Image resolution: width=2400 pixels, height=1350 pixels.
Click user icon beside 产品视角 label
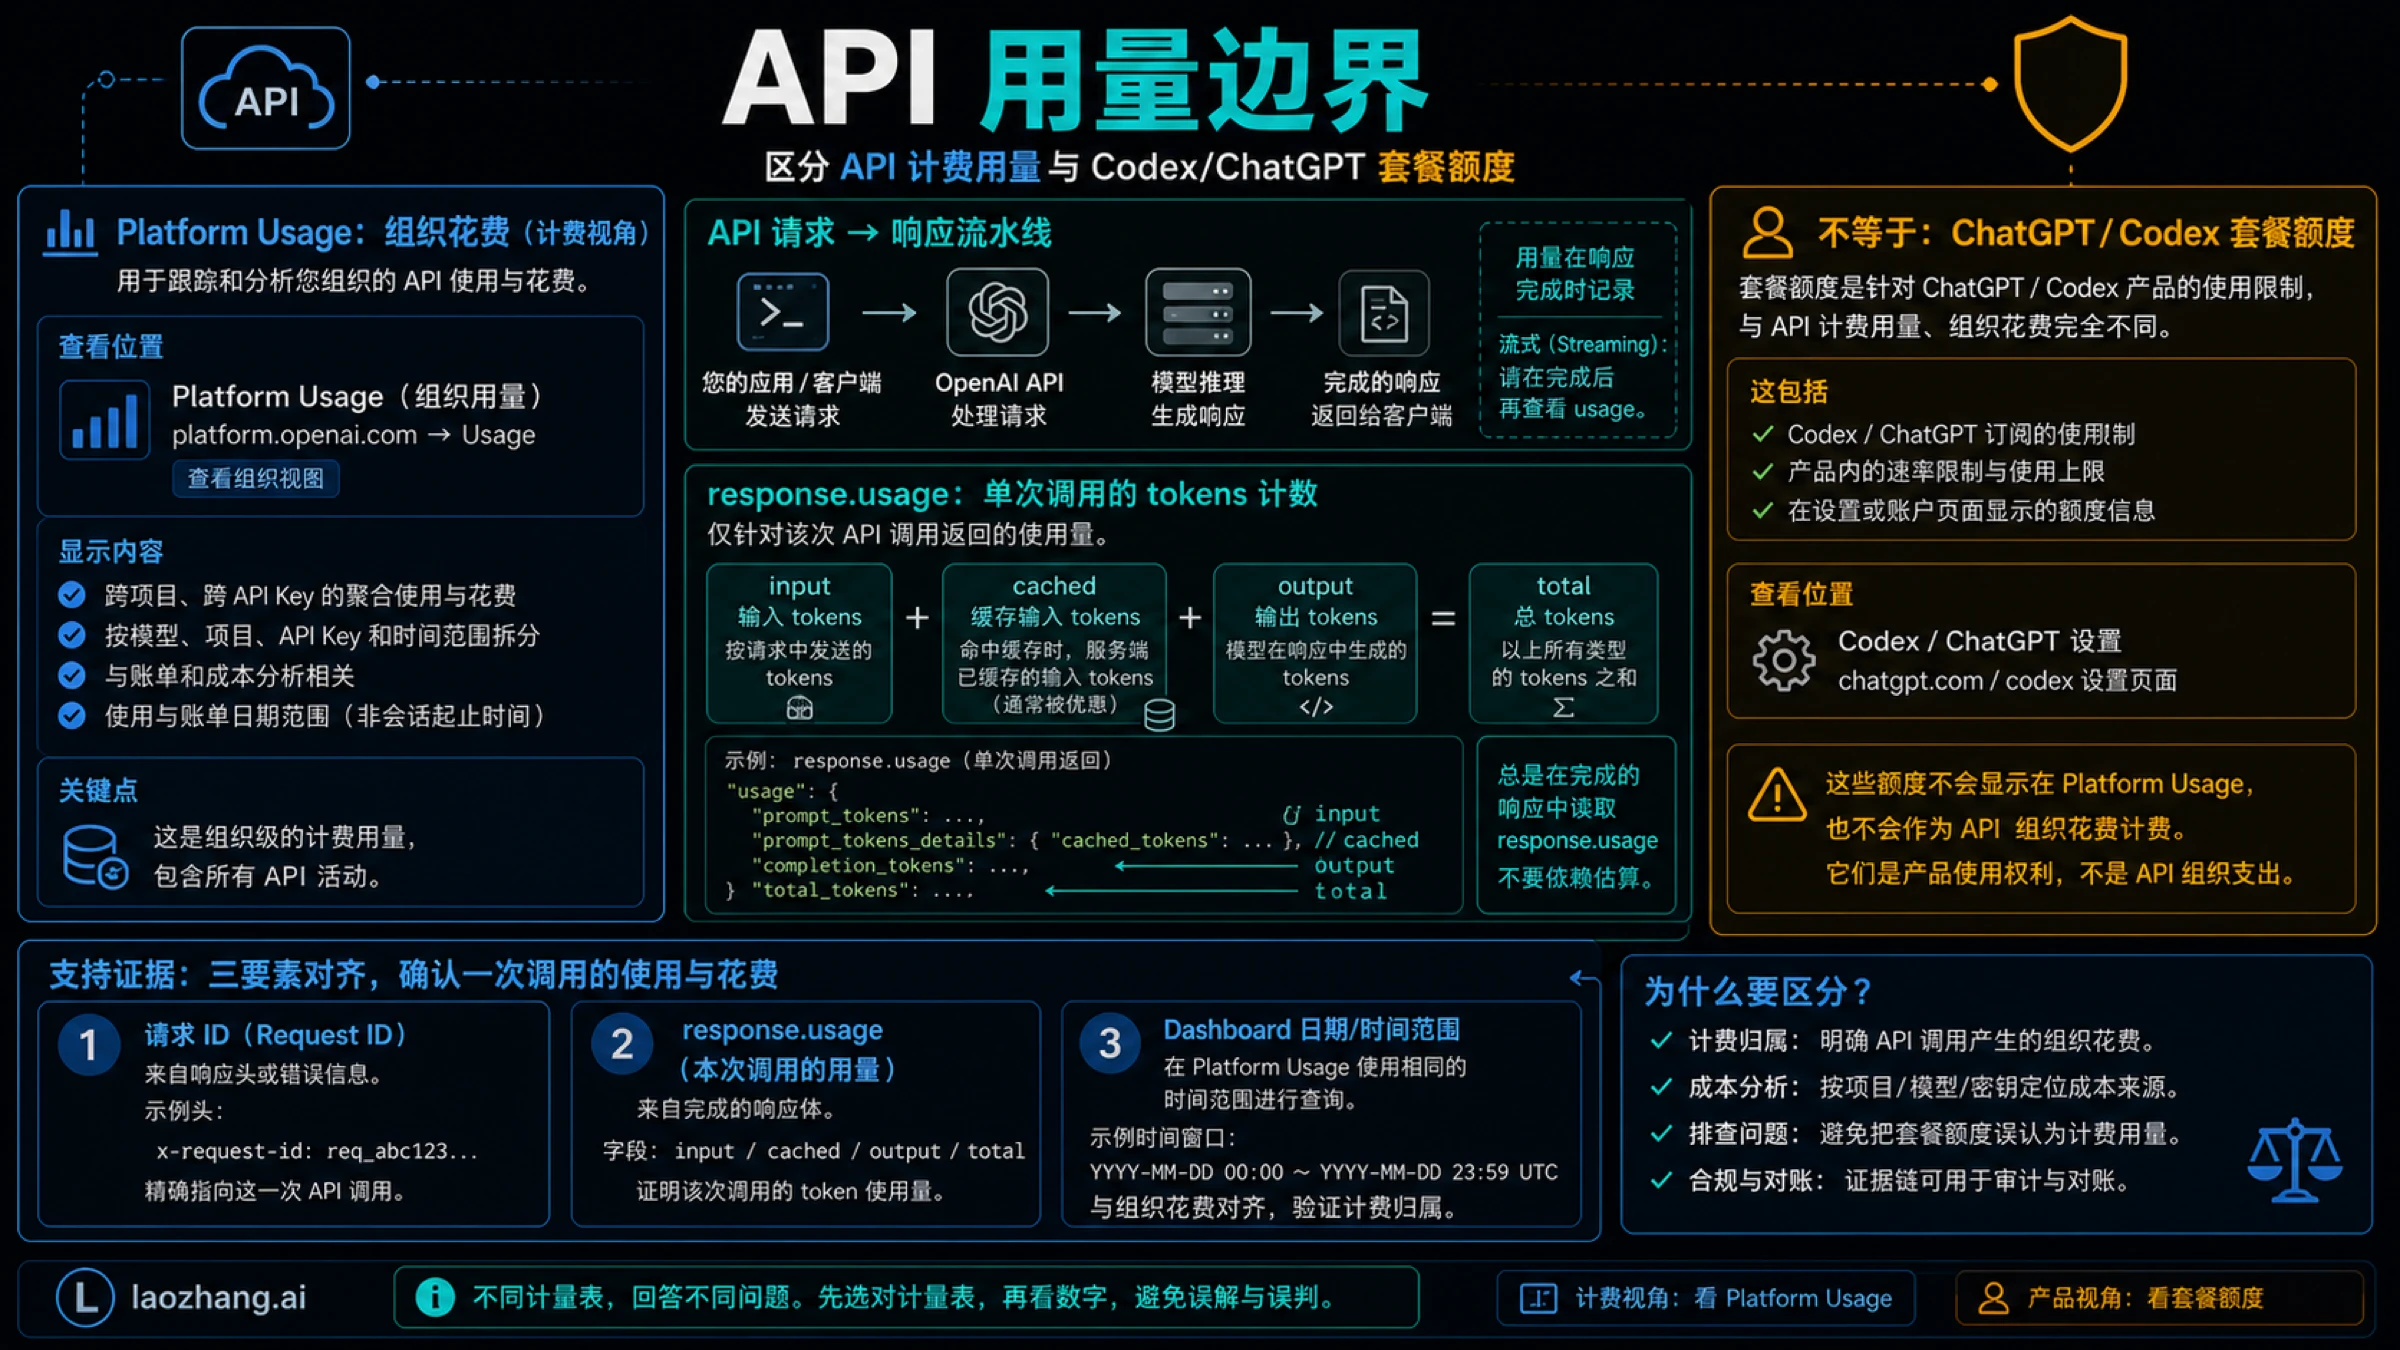pyautogui.click(x=1993, y=1298)
